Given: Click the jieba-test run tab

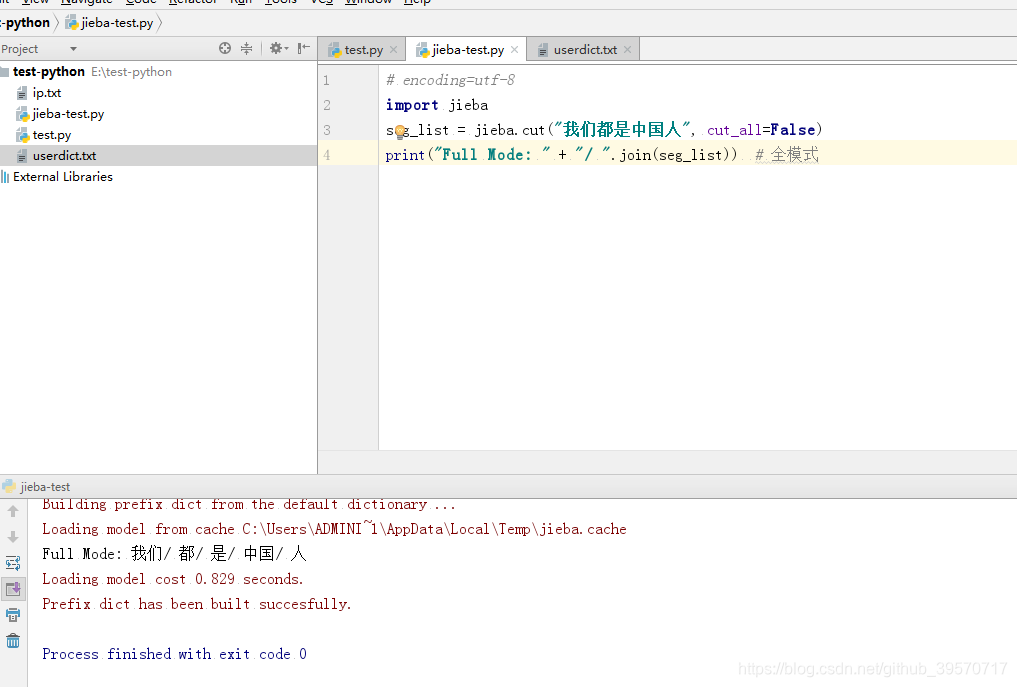Looking at the screenshot, I should tap(36, 487).
